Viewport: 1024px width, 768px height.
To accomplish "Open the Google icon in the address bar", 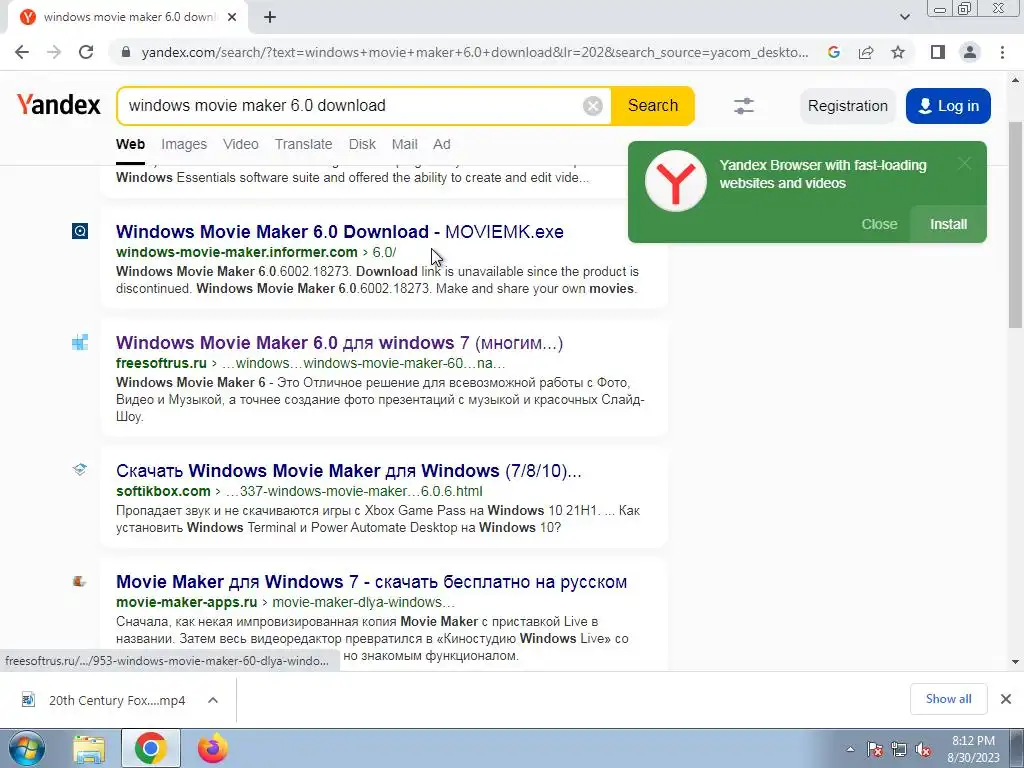I will (833, 52).
